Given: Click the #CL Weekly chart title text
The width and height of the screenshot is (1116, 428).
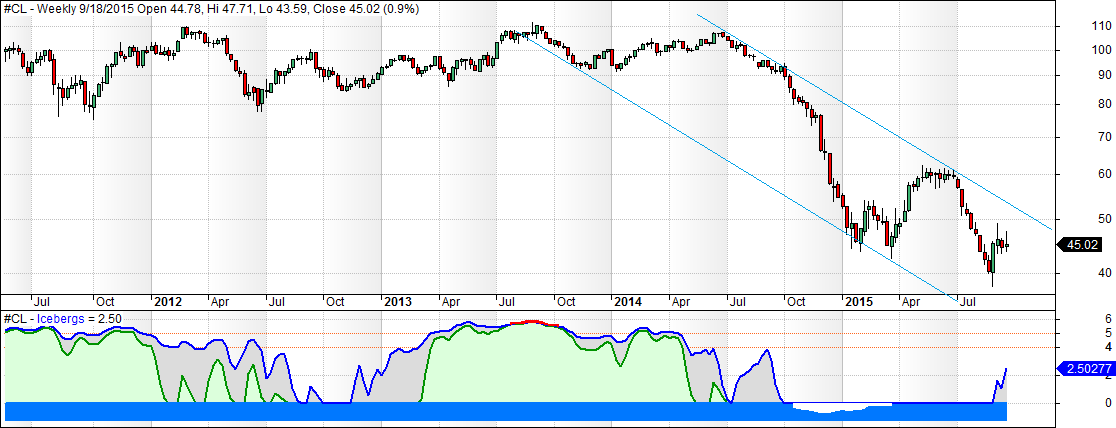Looking at the screenshot, I should pos(211,9).
